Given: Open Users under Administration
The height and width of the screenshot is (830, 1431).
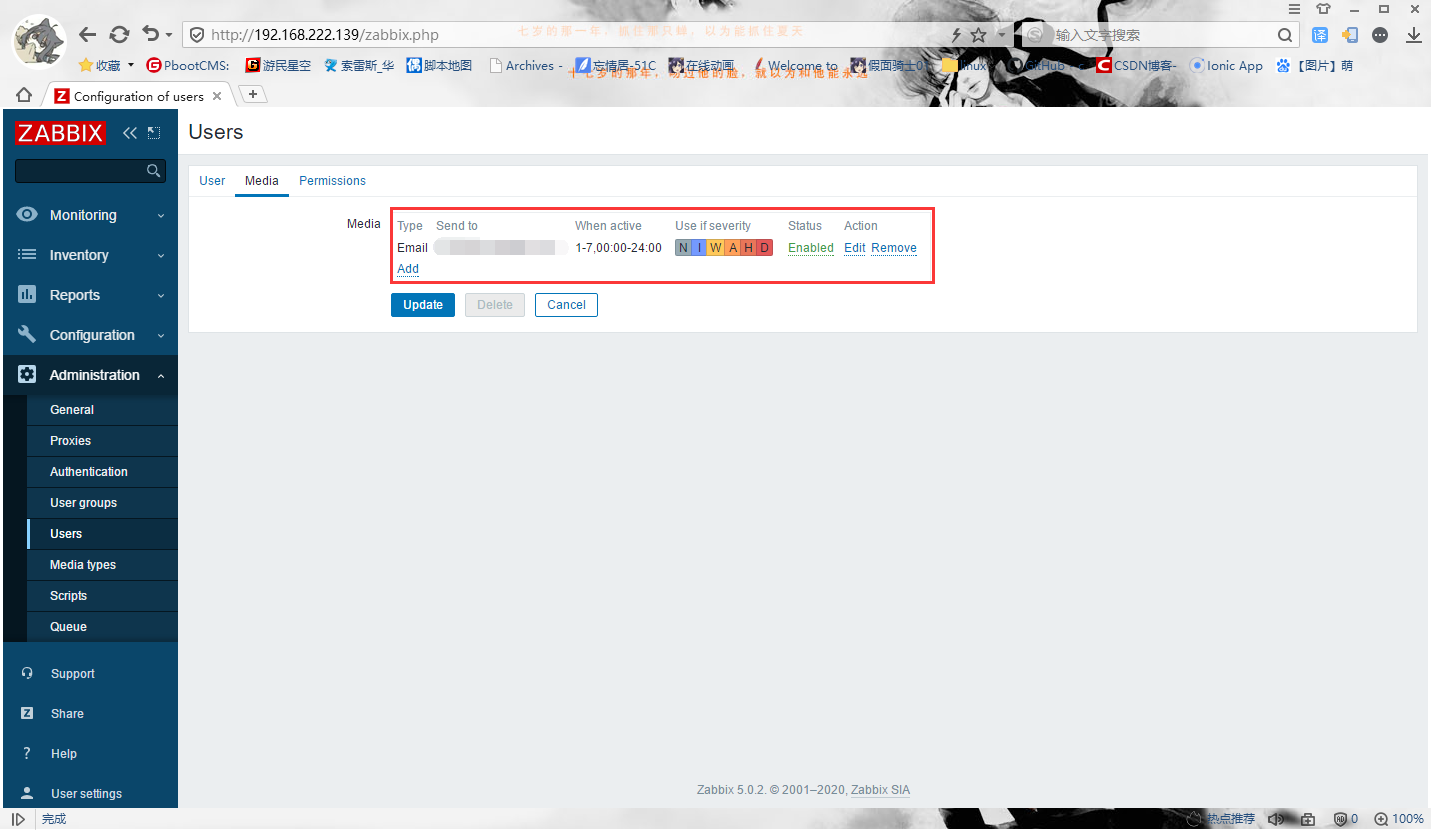Looking at the screenshot, I should (x=102, y=534).
